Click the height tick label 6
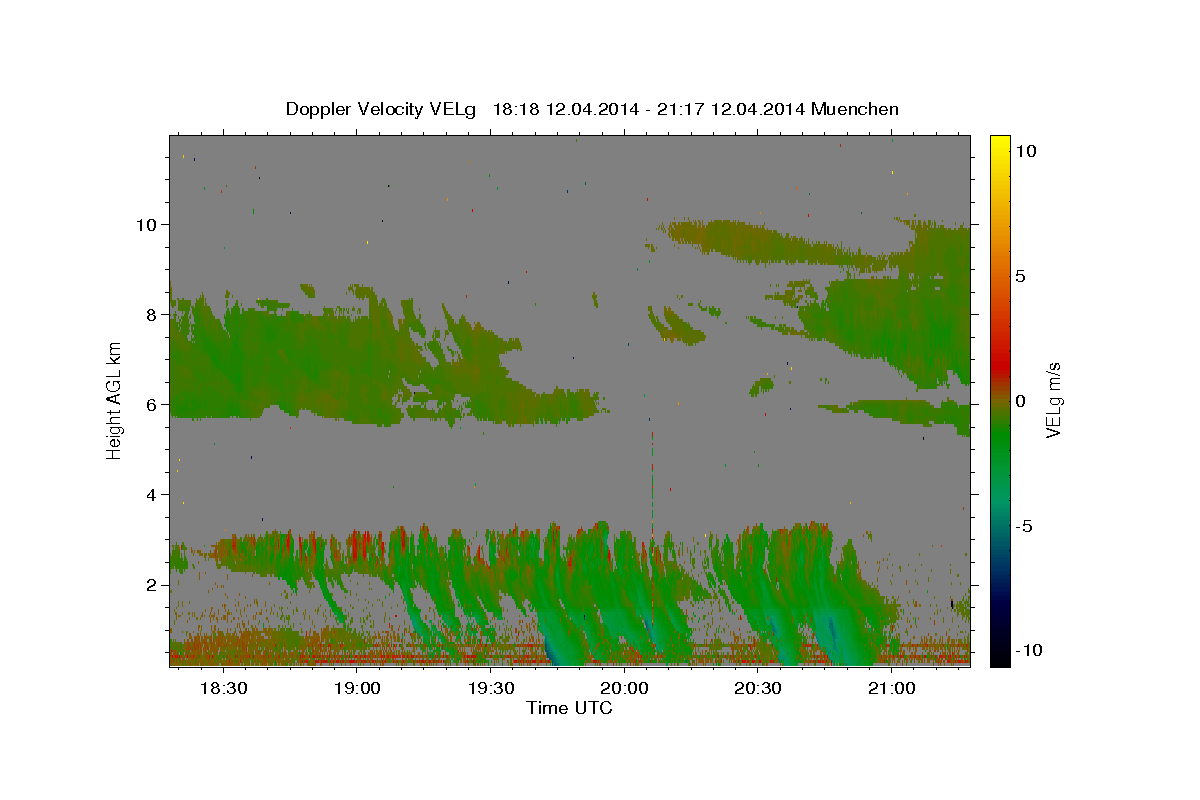The image size is (1200, 800). 153,404
